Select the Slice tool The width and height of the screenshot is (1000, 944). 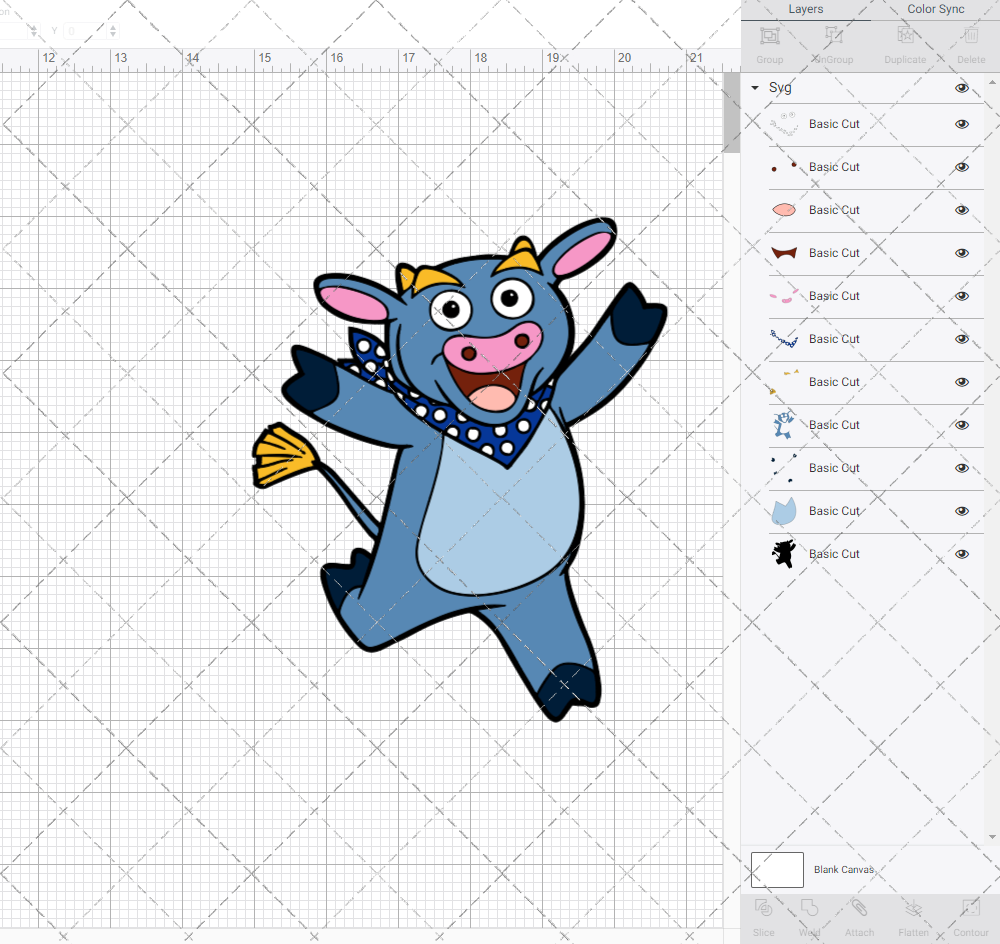point(763,908)
